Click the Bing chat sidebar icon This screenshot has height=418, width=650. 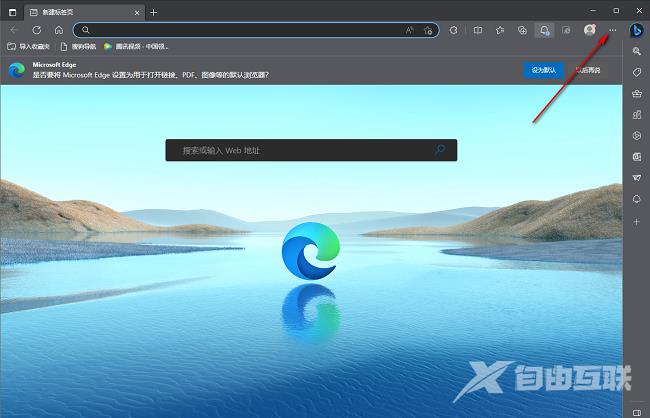[636, 30]
